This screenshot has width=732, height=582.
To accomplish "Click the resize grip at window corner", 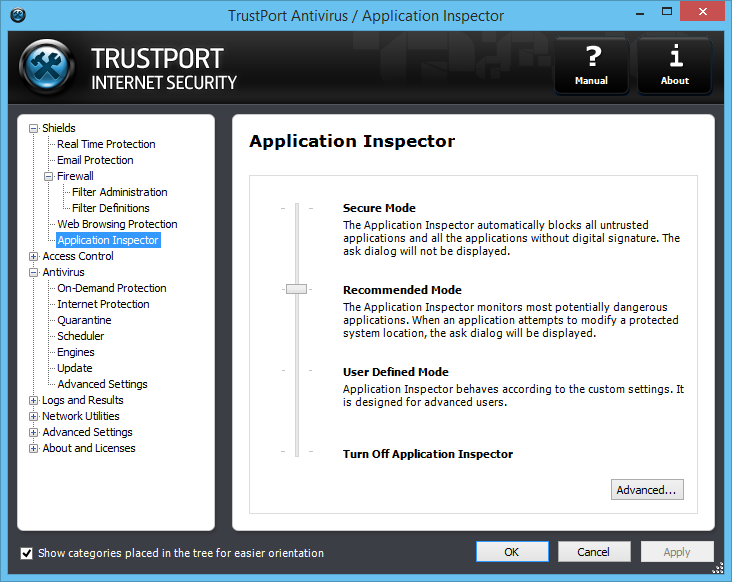I will tap(718, 568).
